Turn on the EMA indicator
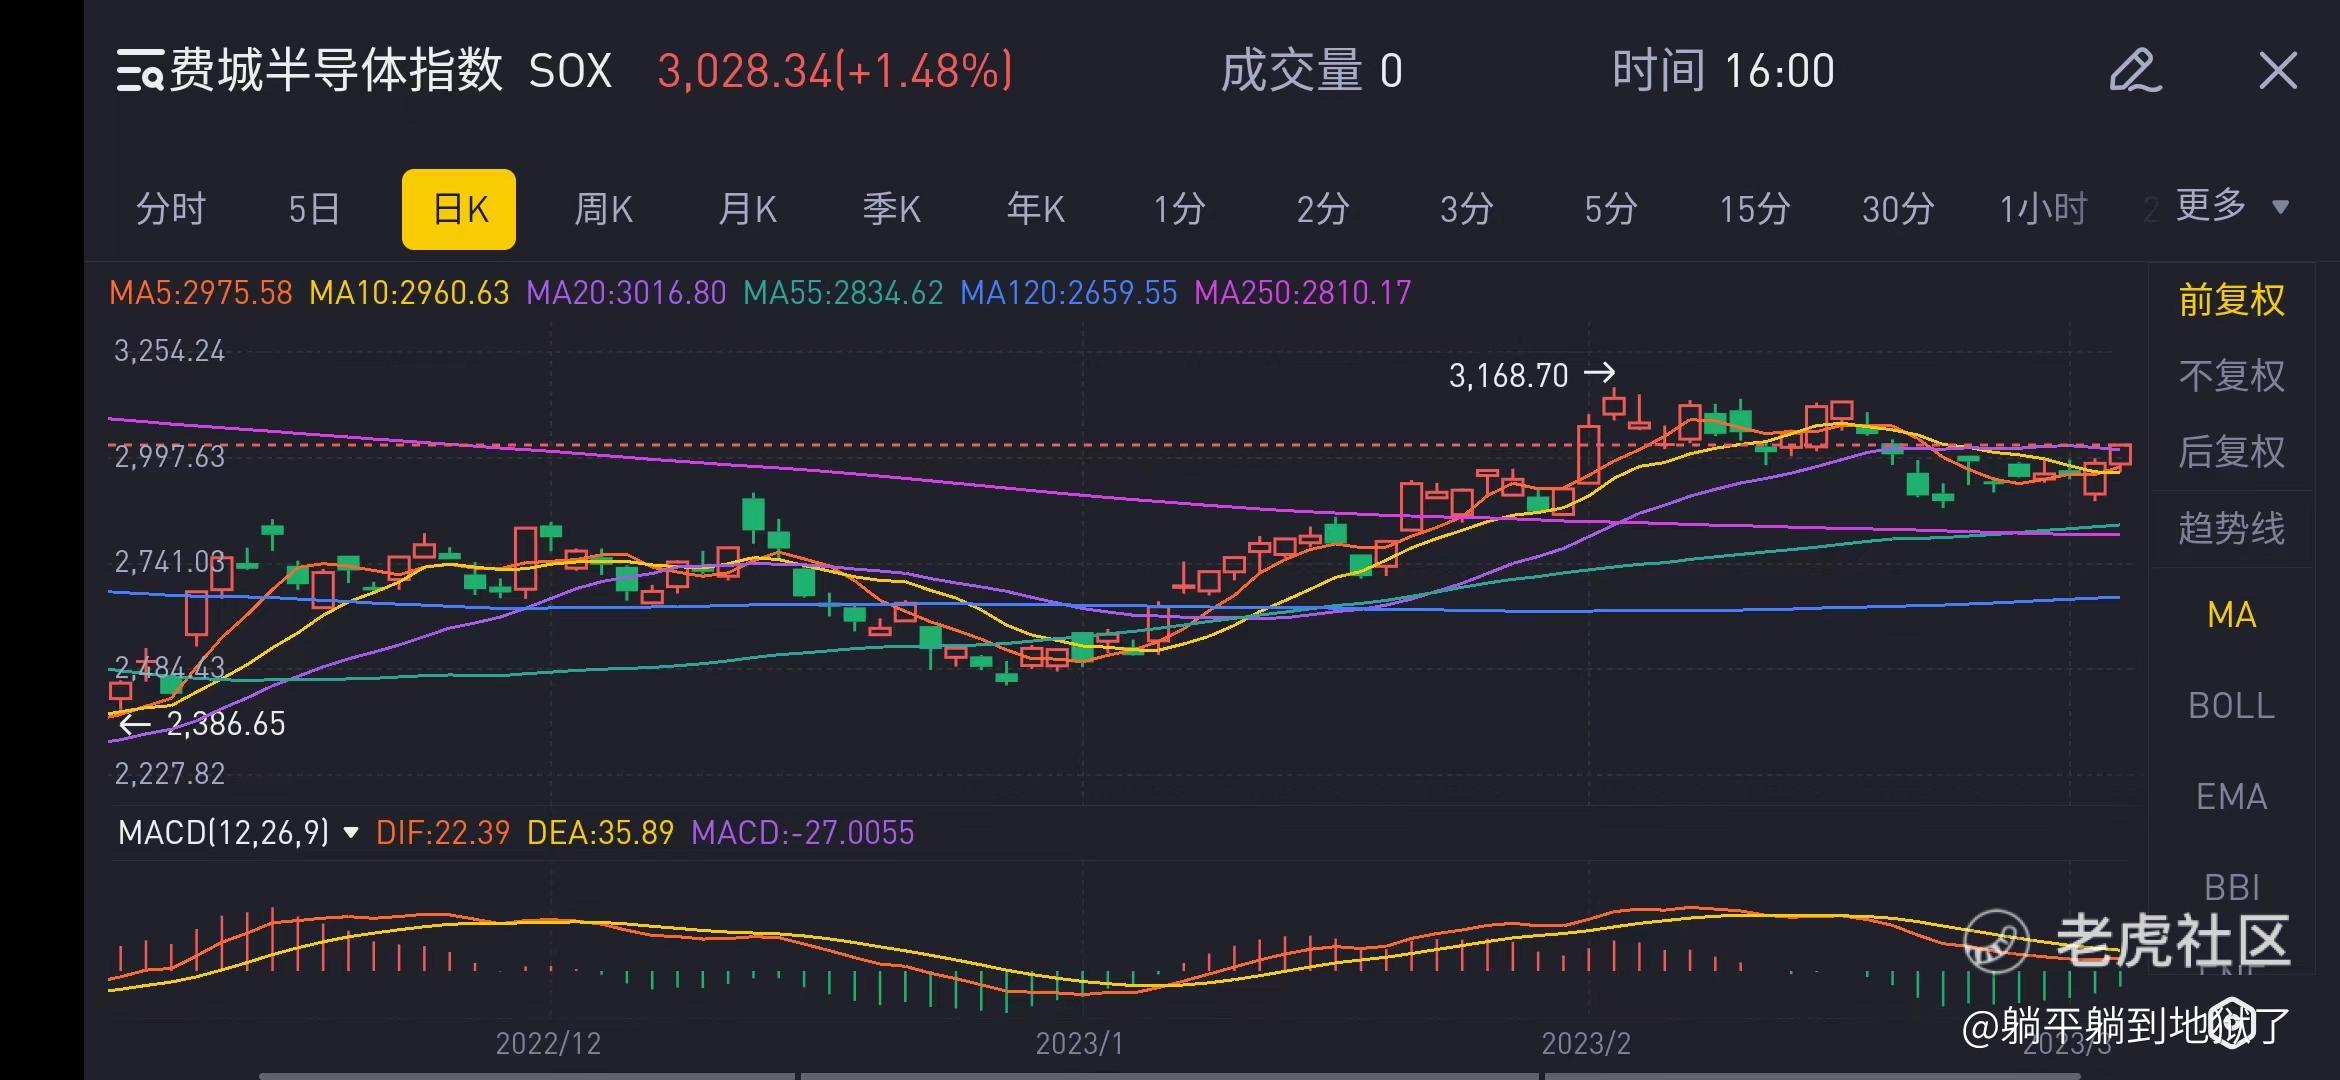This screenshot has width=2340, height=1080. 2231,797
